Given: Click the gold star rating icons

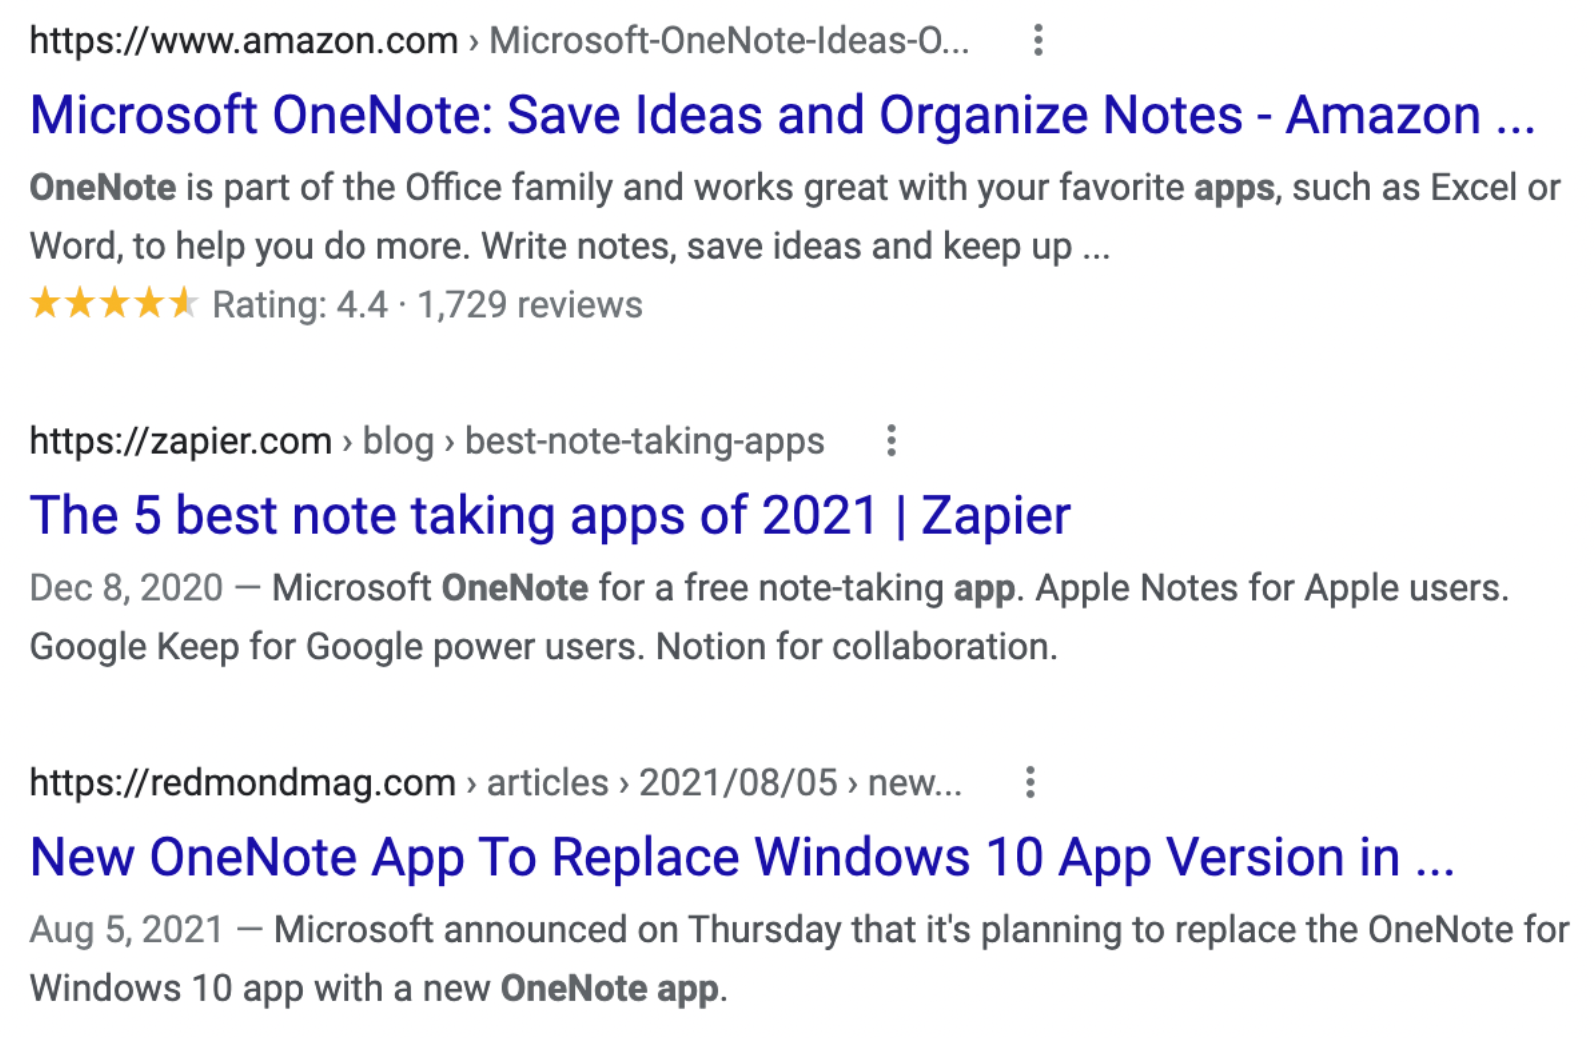Looking at the screenshot, I should [x=114, y=303].
